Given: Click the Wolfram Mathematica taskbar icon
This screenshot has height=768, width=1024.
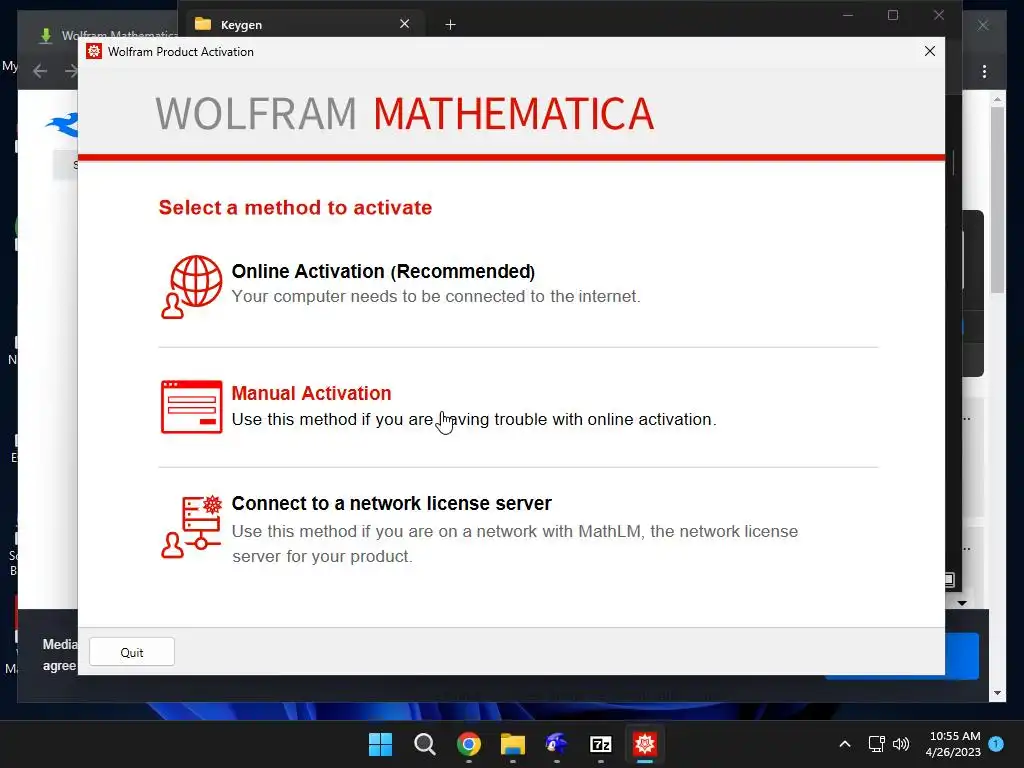Looking at the screenshot, I should [x=645, y=744].
